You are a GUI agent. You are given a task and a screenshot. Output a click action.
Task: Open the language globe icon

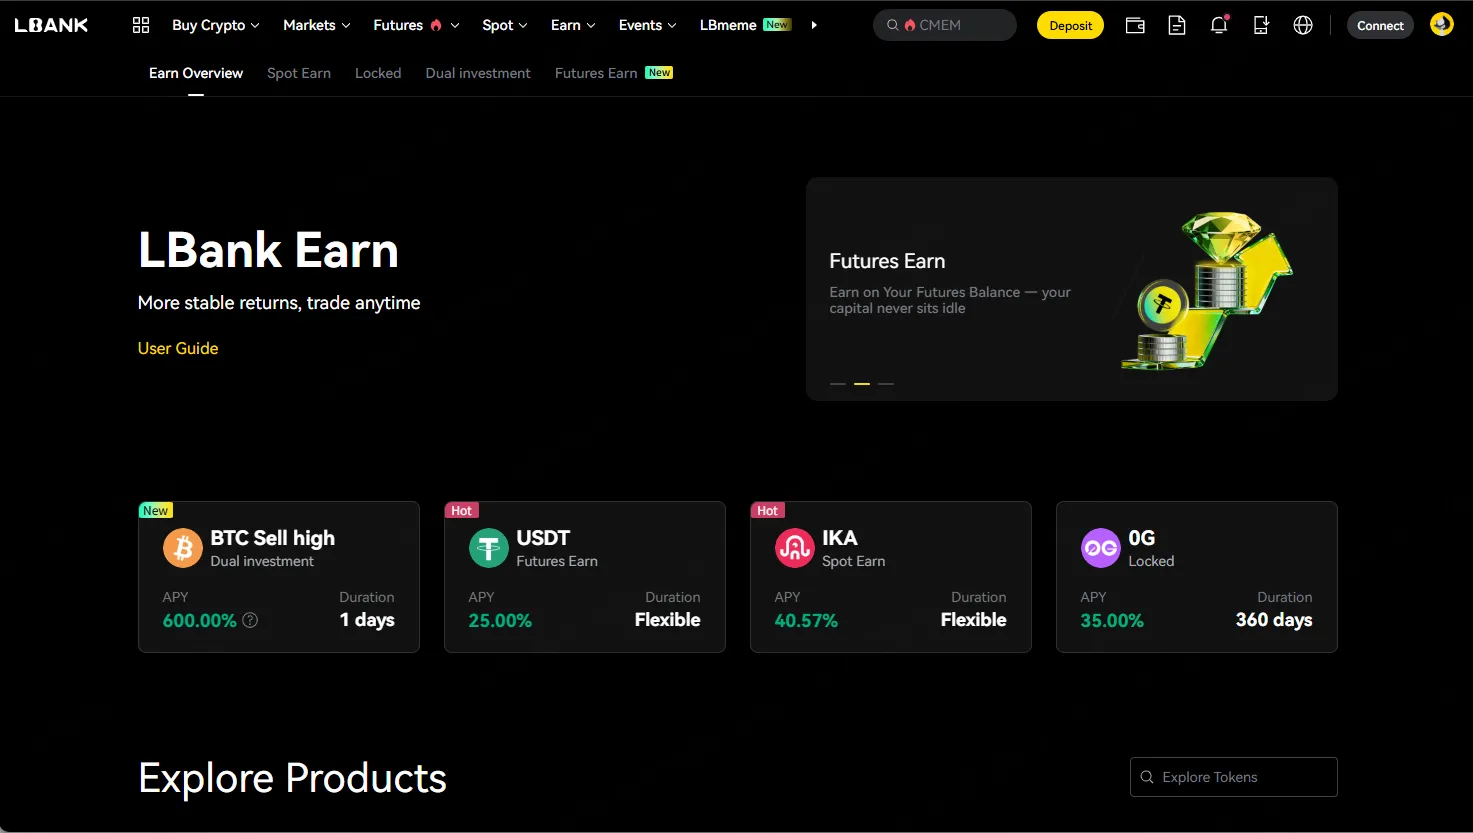pos(1303,26)
